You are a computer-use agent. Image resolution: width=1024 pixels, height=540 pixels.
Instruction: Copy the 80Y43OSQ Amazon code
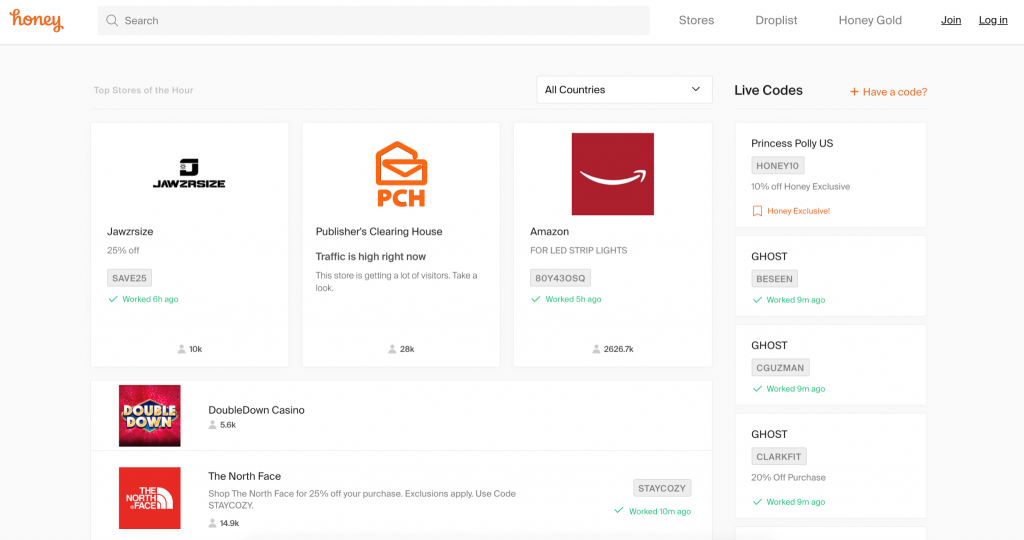(560, 278)
